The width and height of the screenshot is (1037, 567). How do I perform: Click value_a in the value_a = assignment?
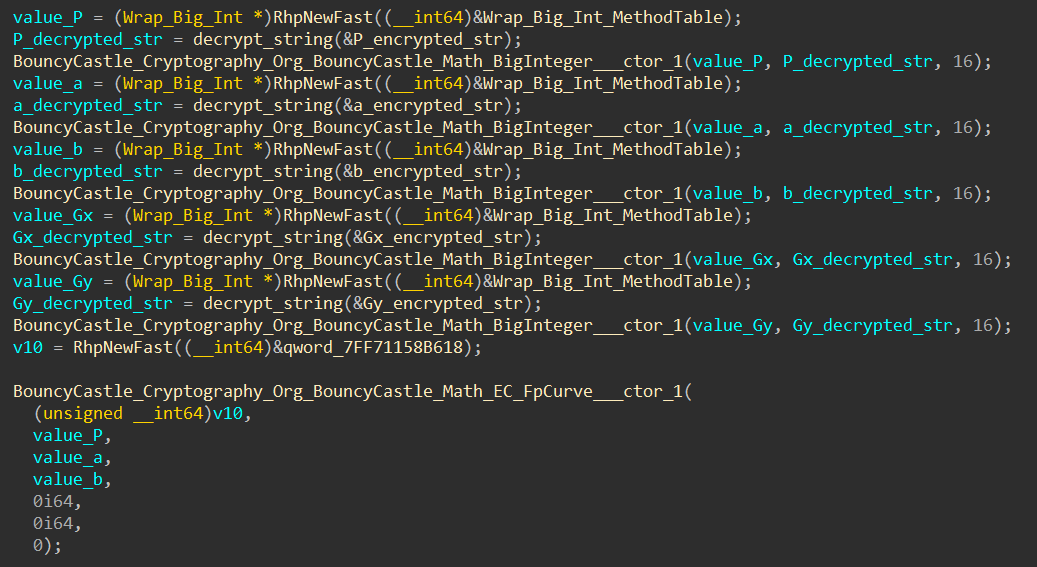[x=48, y=83]
